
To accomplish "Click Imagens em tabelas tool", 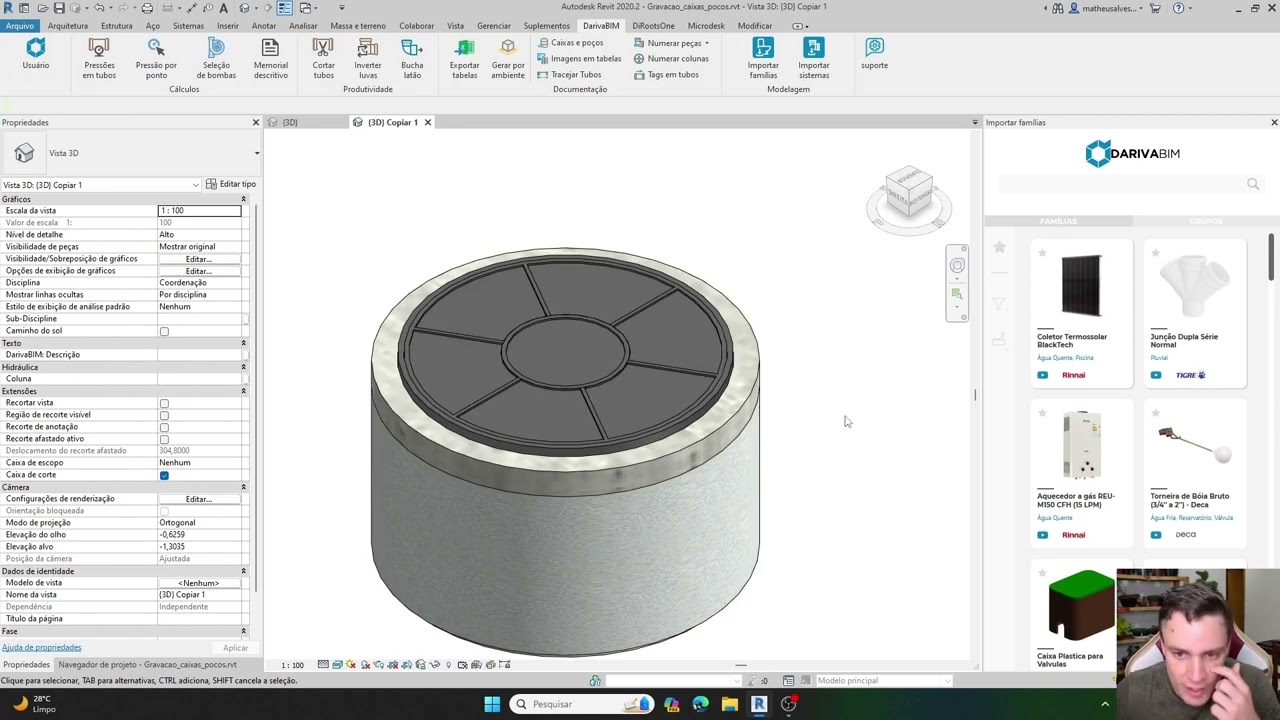I will point(579,58).
